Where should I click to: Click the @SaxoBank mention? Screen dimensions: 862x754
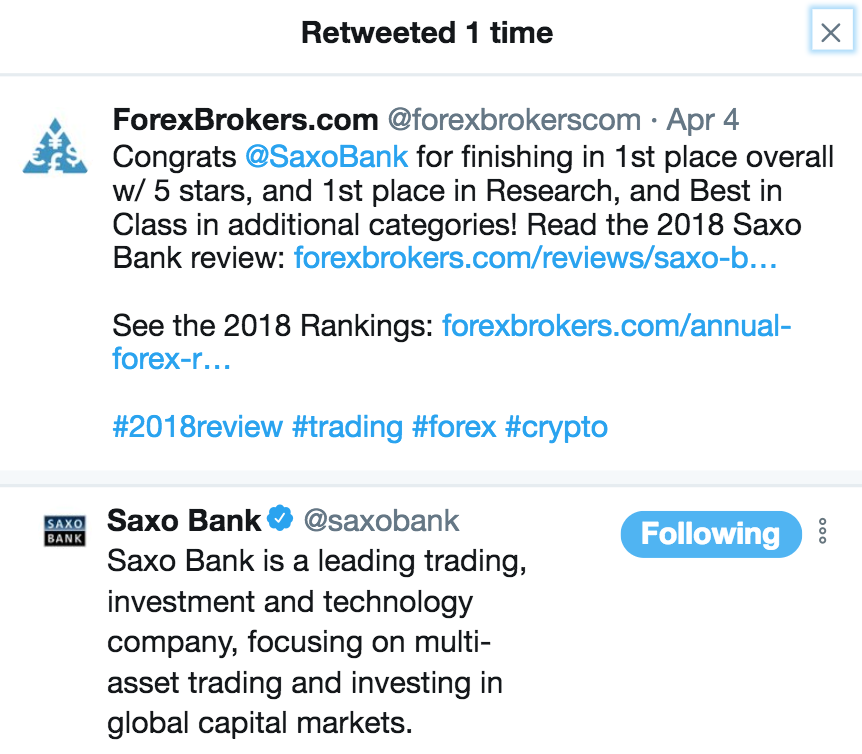[327, 156]
